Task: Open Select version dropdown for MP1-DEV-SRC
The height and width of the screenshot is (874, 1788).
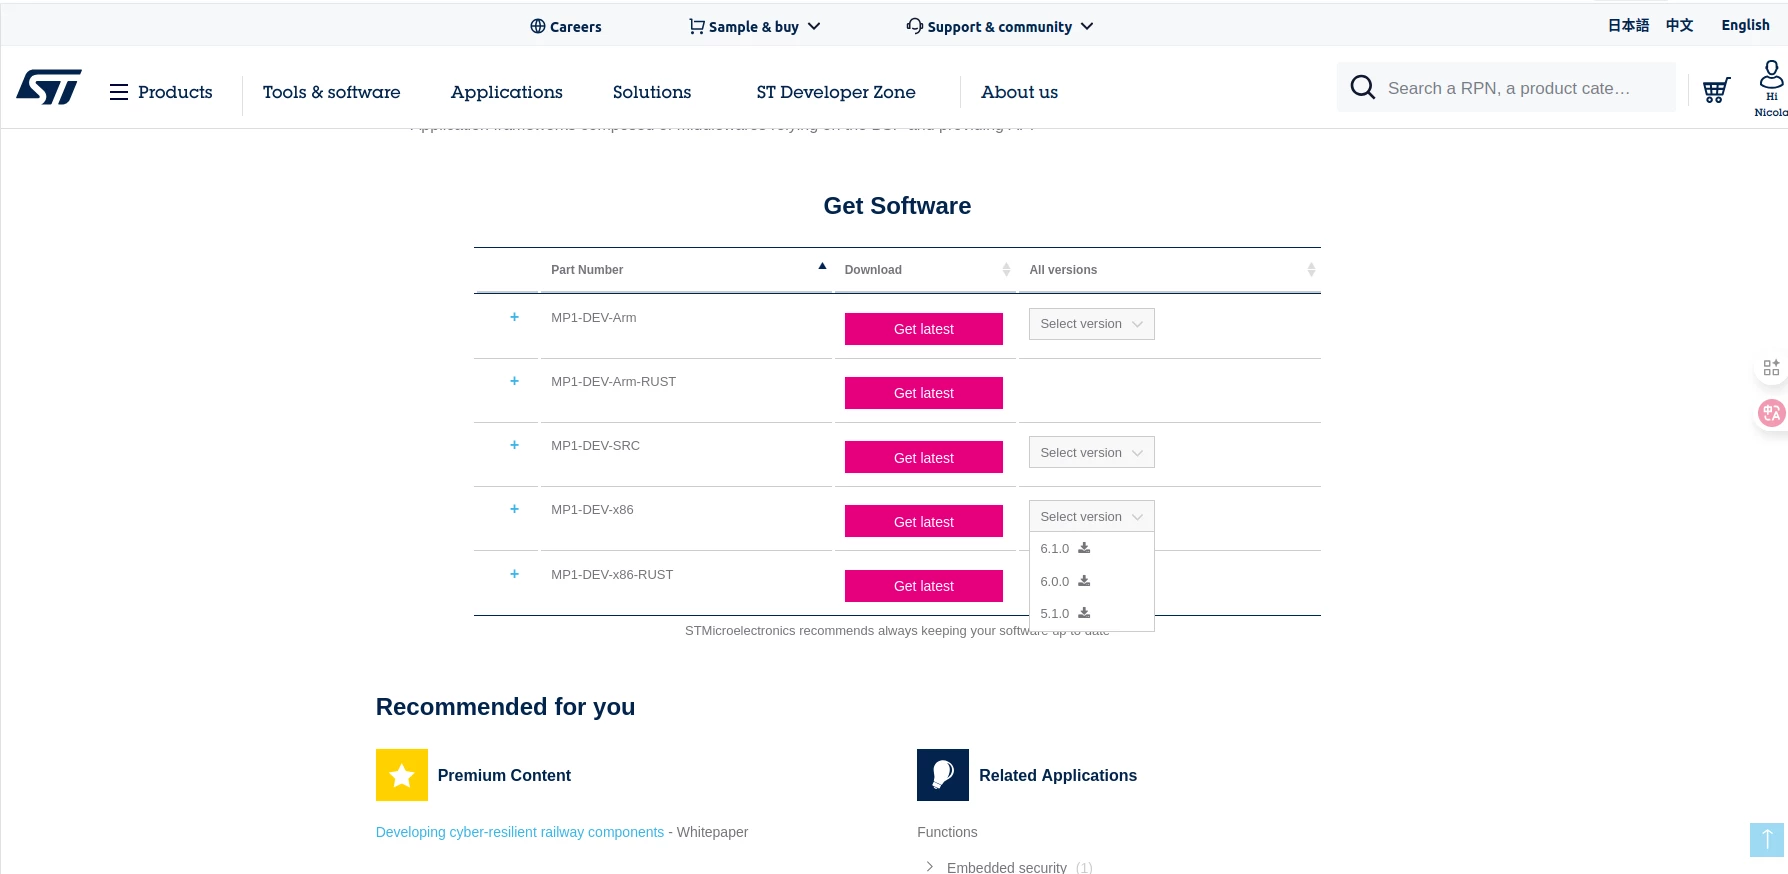Action: [1092, 452]
